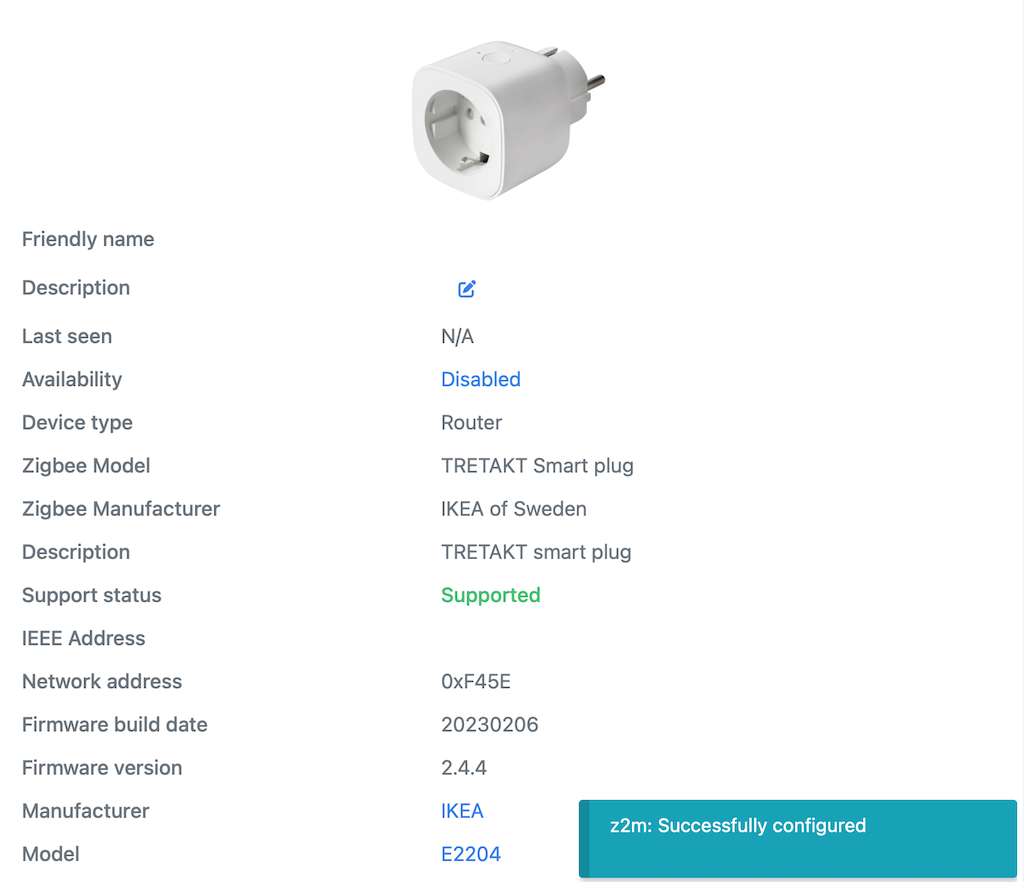This screenshot has width=1024, height=882.
Task: Click the N/A last seen value
Action: click(458, 336)
